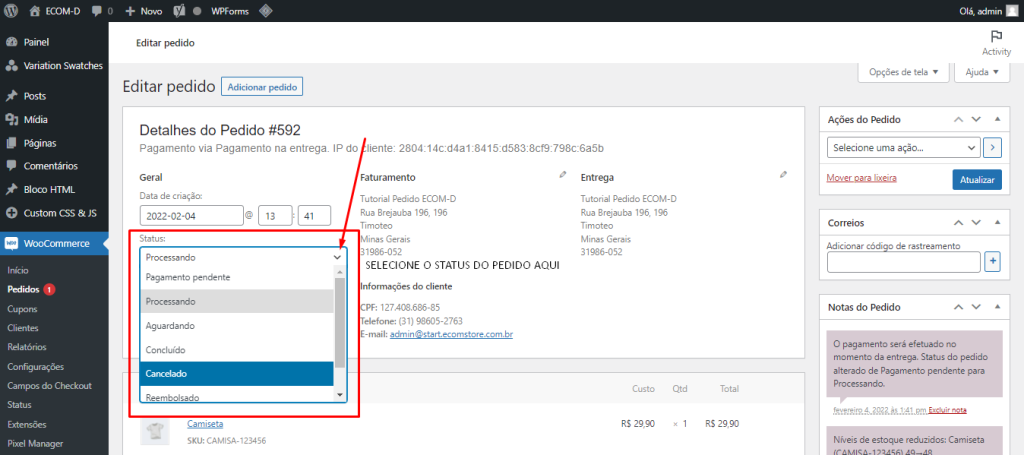Choose Concluído status

tap(237, 350)
